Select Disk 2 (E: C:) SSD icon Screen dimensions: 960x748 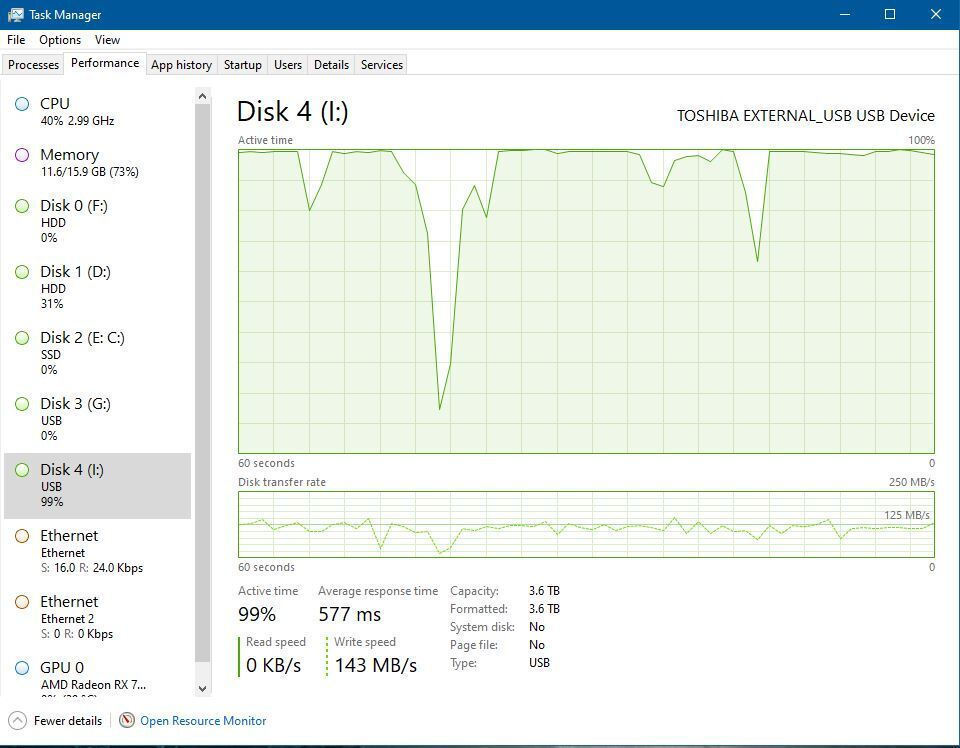[22, 338]
